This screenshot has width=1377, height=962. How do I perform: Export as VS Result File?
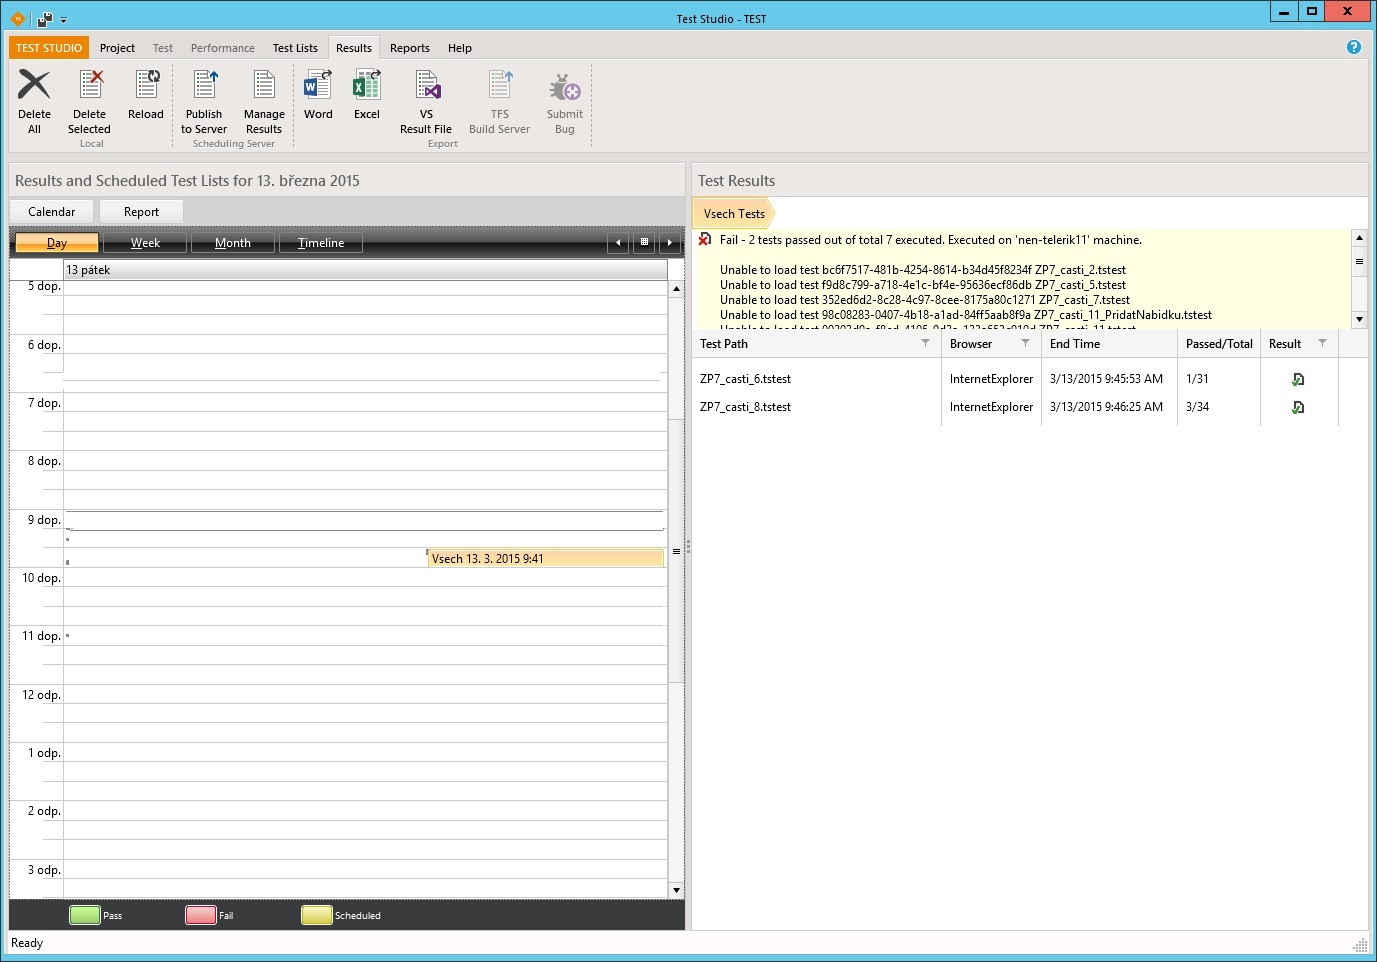(x=426, y=87)
